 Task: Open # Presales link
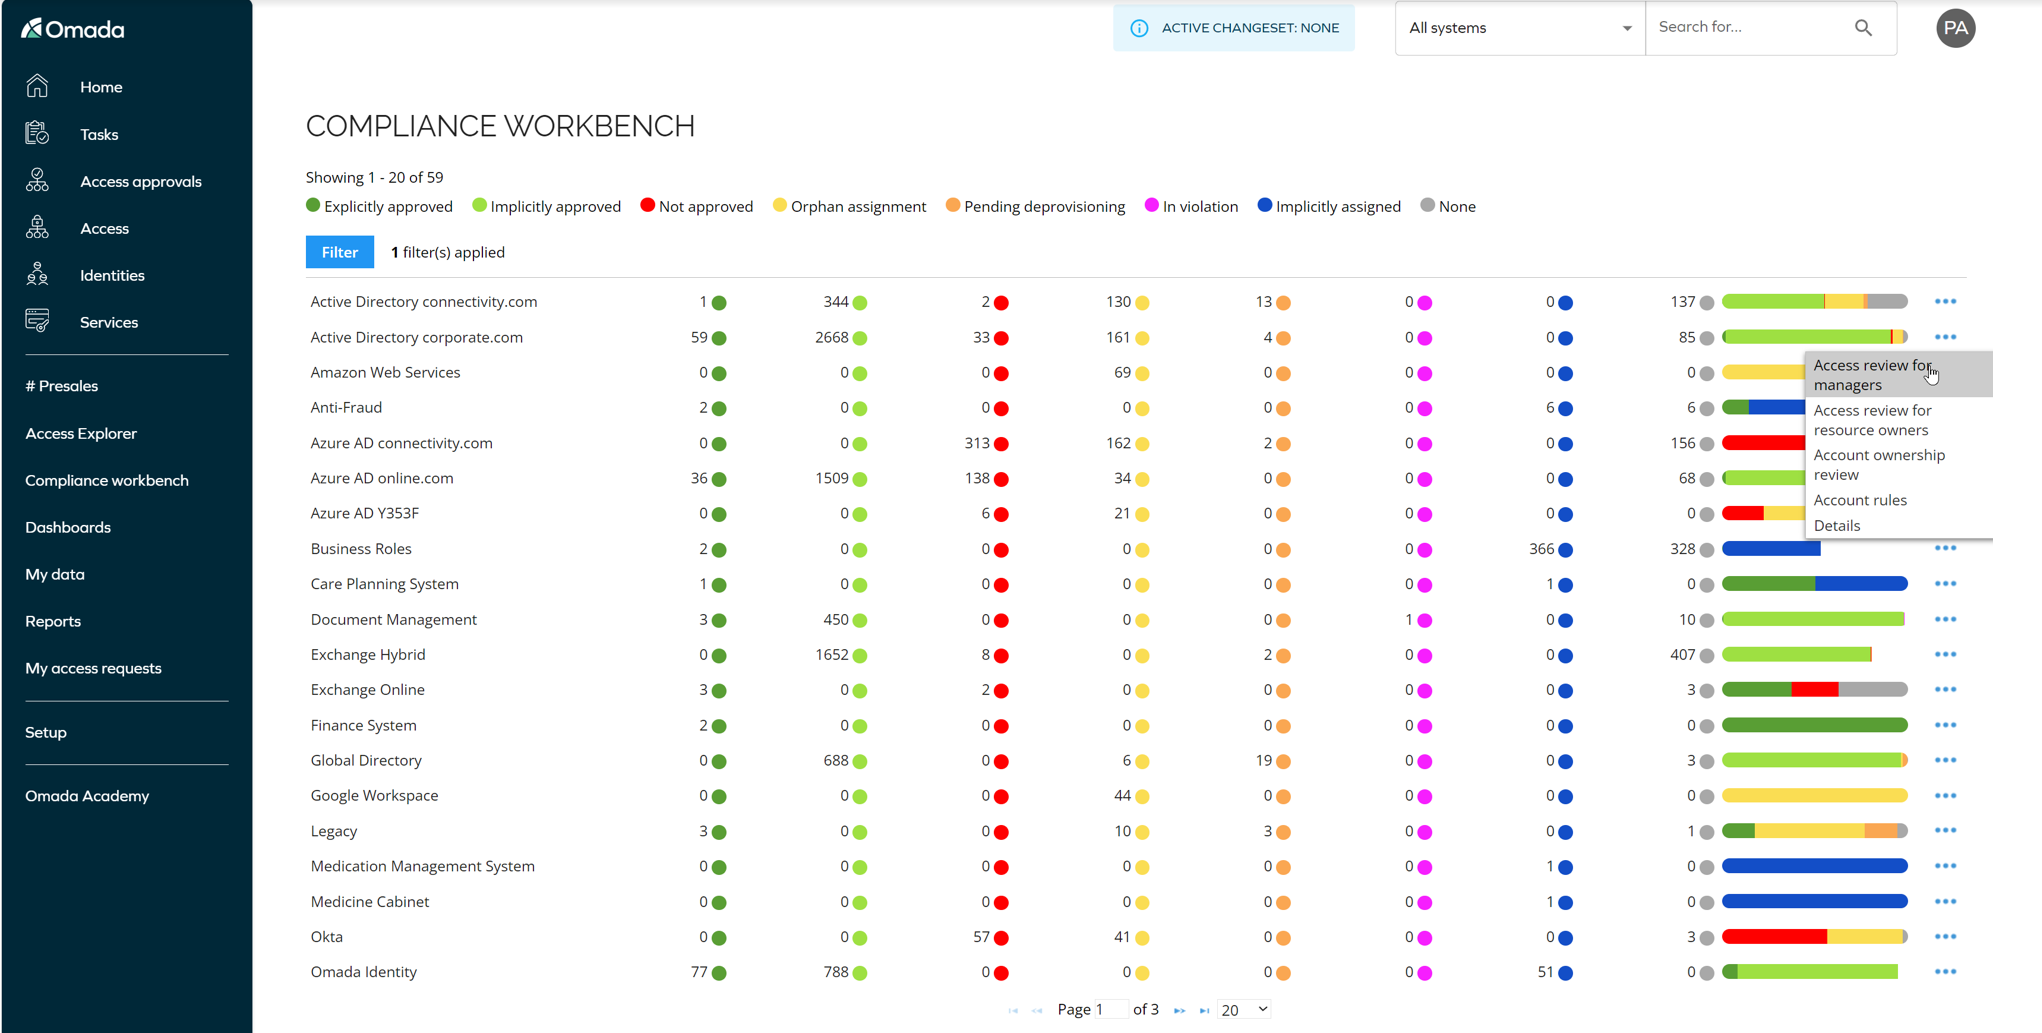click(62, 386)
